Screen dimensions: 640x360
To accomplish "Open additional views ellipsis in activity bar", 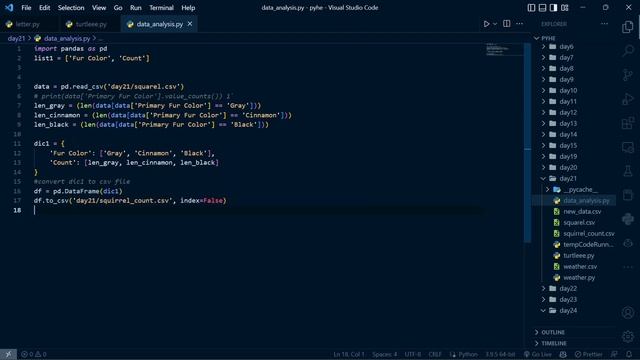I will click(x=628, y=267).
